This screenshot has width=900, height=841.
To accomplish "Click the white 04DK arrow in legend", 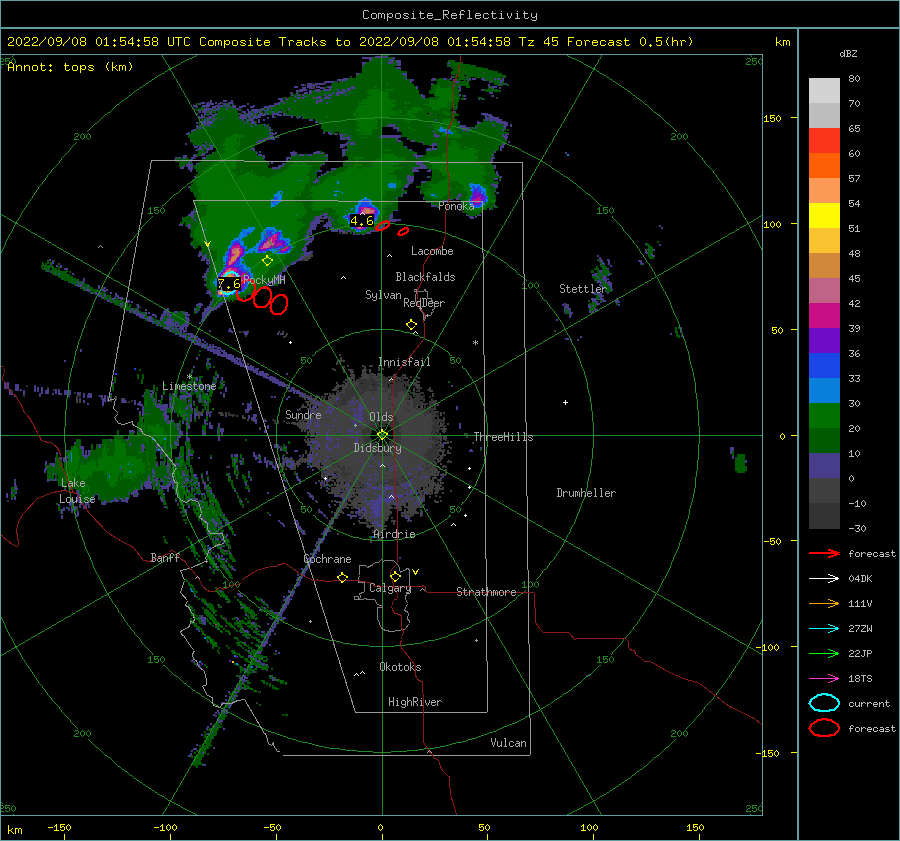I will point(824,578).
